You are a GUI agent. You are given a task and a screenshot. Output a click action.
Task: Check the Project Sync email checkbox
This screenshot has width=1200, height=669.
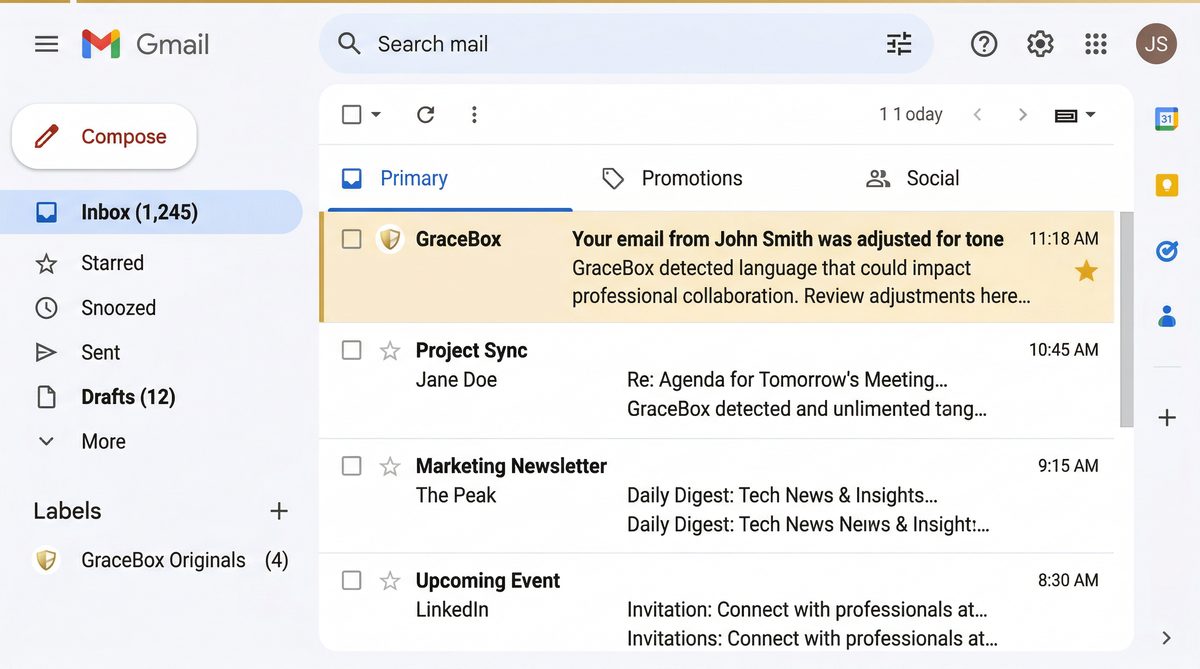tap(351, 350)
